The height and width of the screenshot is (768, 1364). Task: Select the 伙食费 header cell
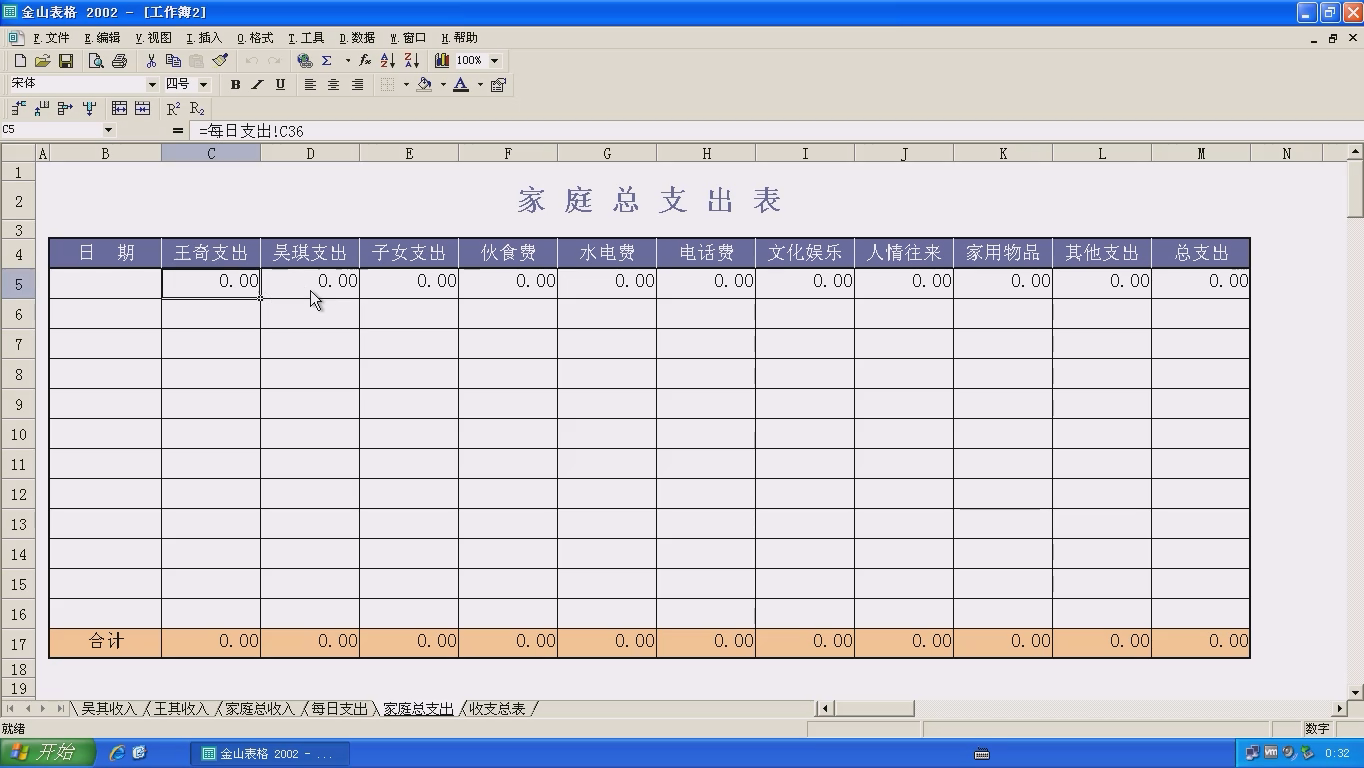coord(508,253)
